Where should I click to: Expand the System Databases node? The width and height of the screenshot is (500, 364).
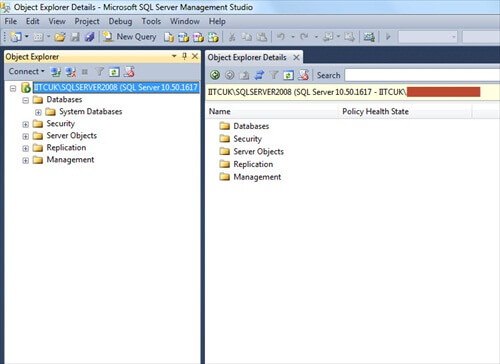pos(38,112)
